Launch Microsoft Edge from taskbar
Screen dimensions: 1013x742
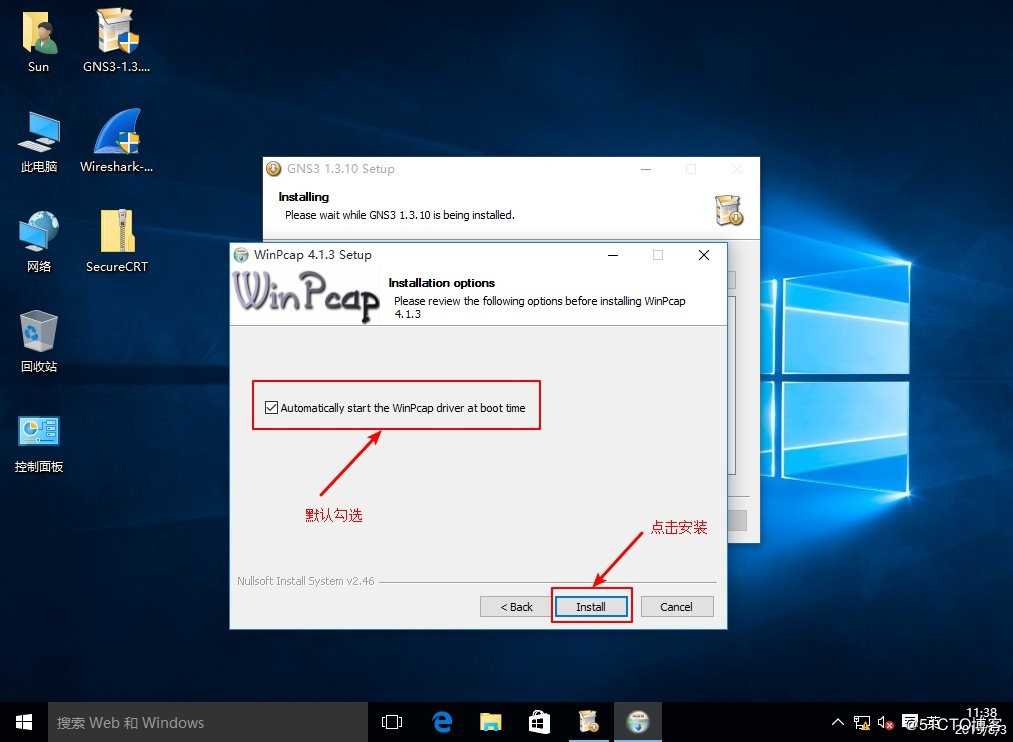coord(442,722)
